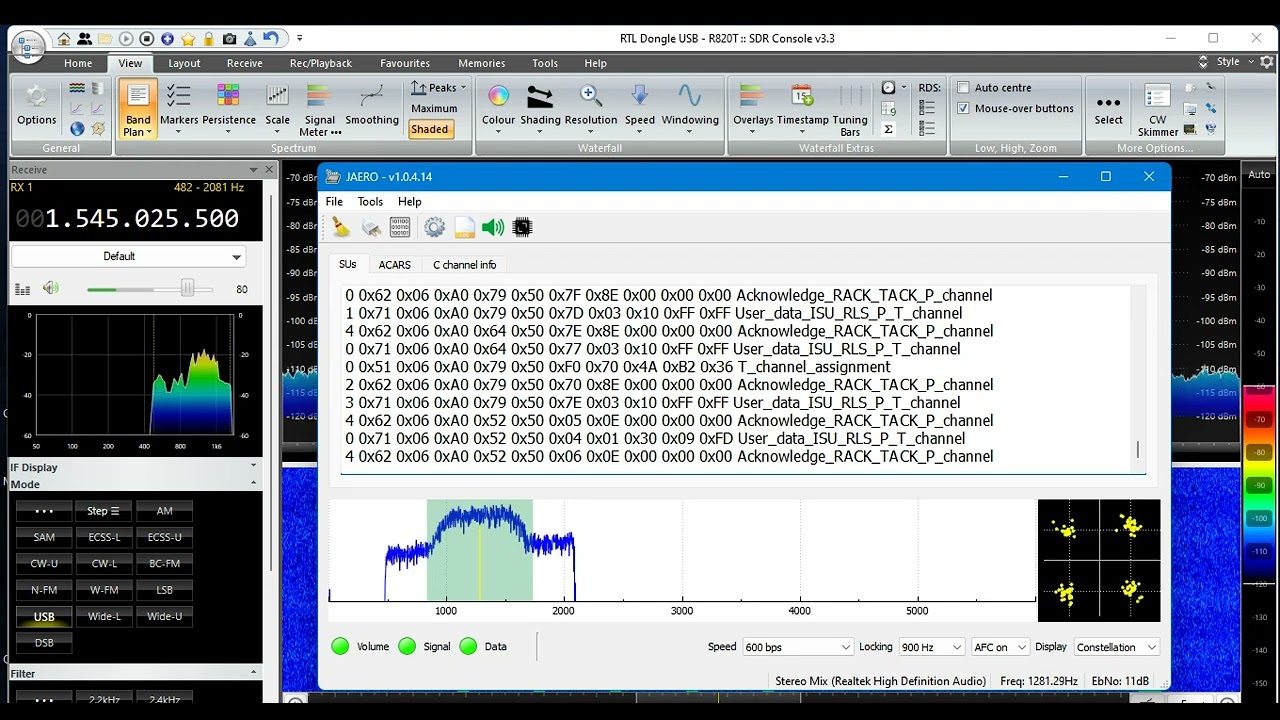1280x720 pixels.
Task: Click the padlock icon in quick access toolbar
Action: 209,39
